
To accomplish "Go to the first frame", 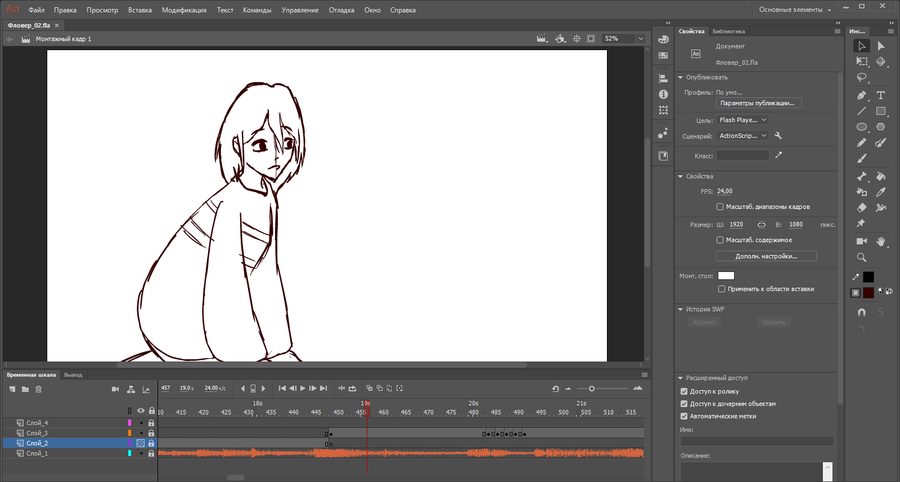I will [x=282, y=388].
